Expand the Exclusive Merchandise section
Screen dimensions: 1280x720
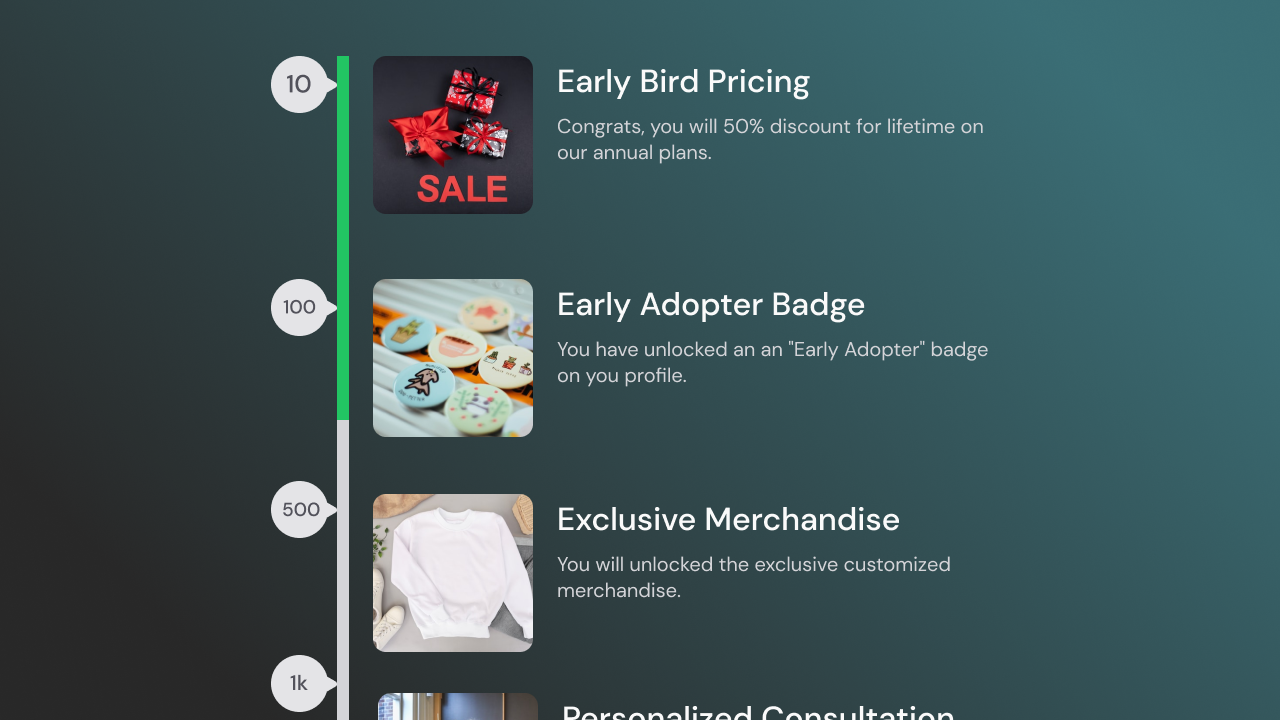click(x=728, y=519)
